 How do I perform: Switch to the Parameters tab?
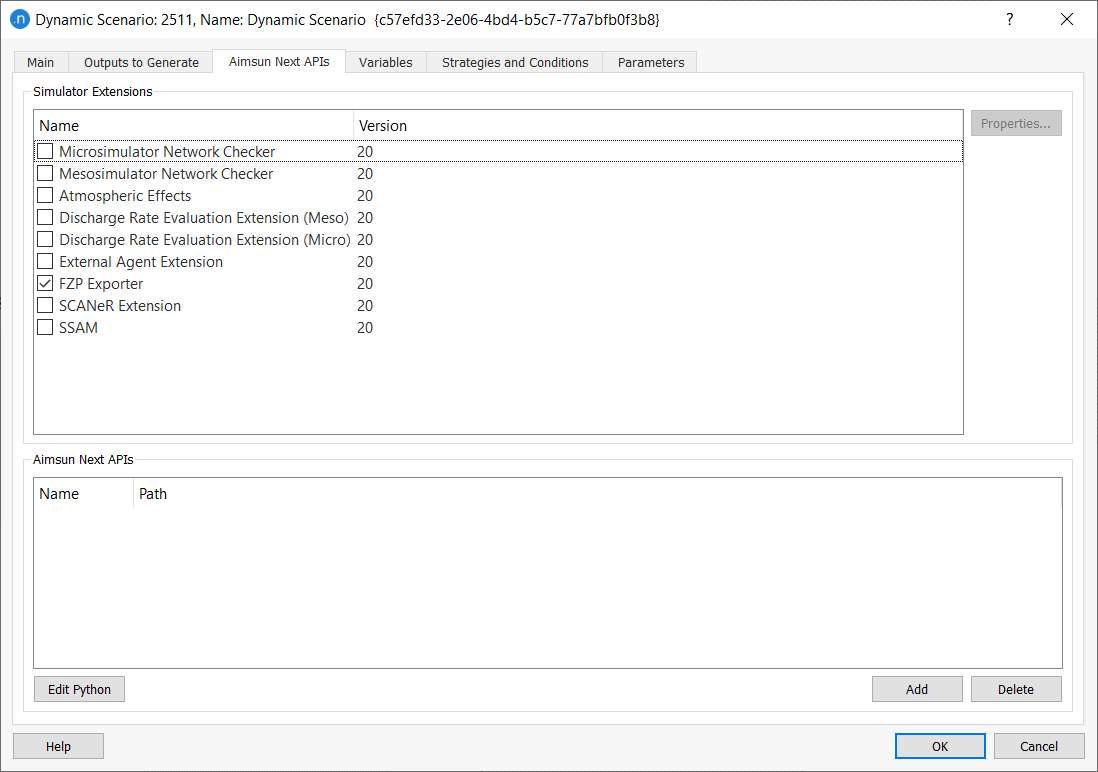coord(650,62)
